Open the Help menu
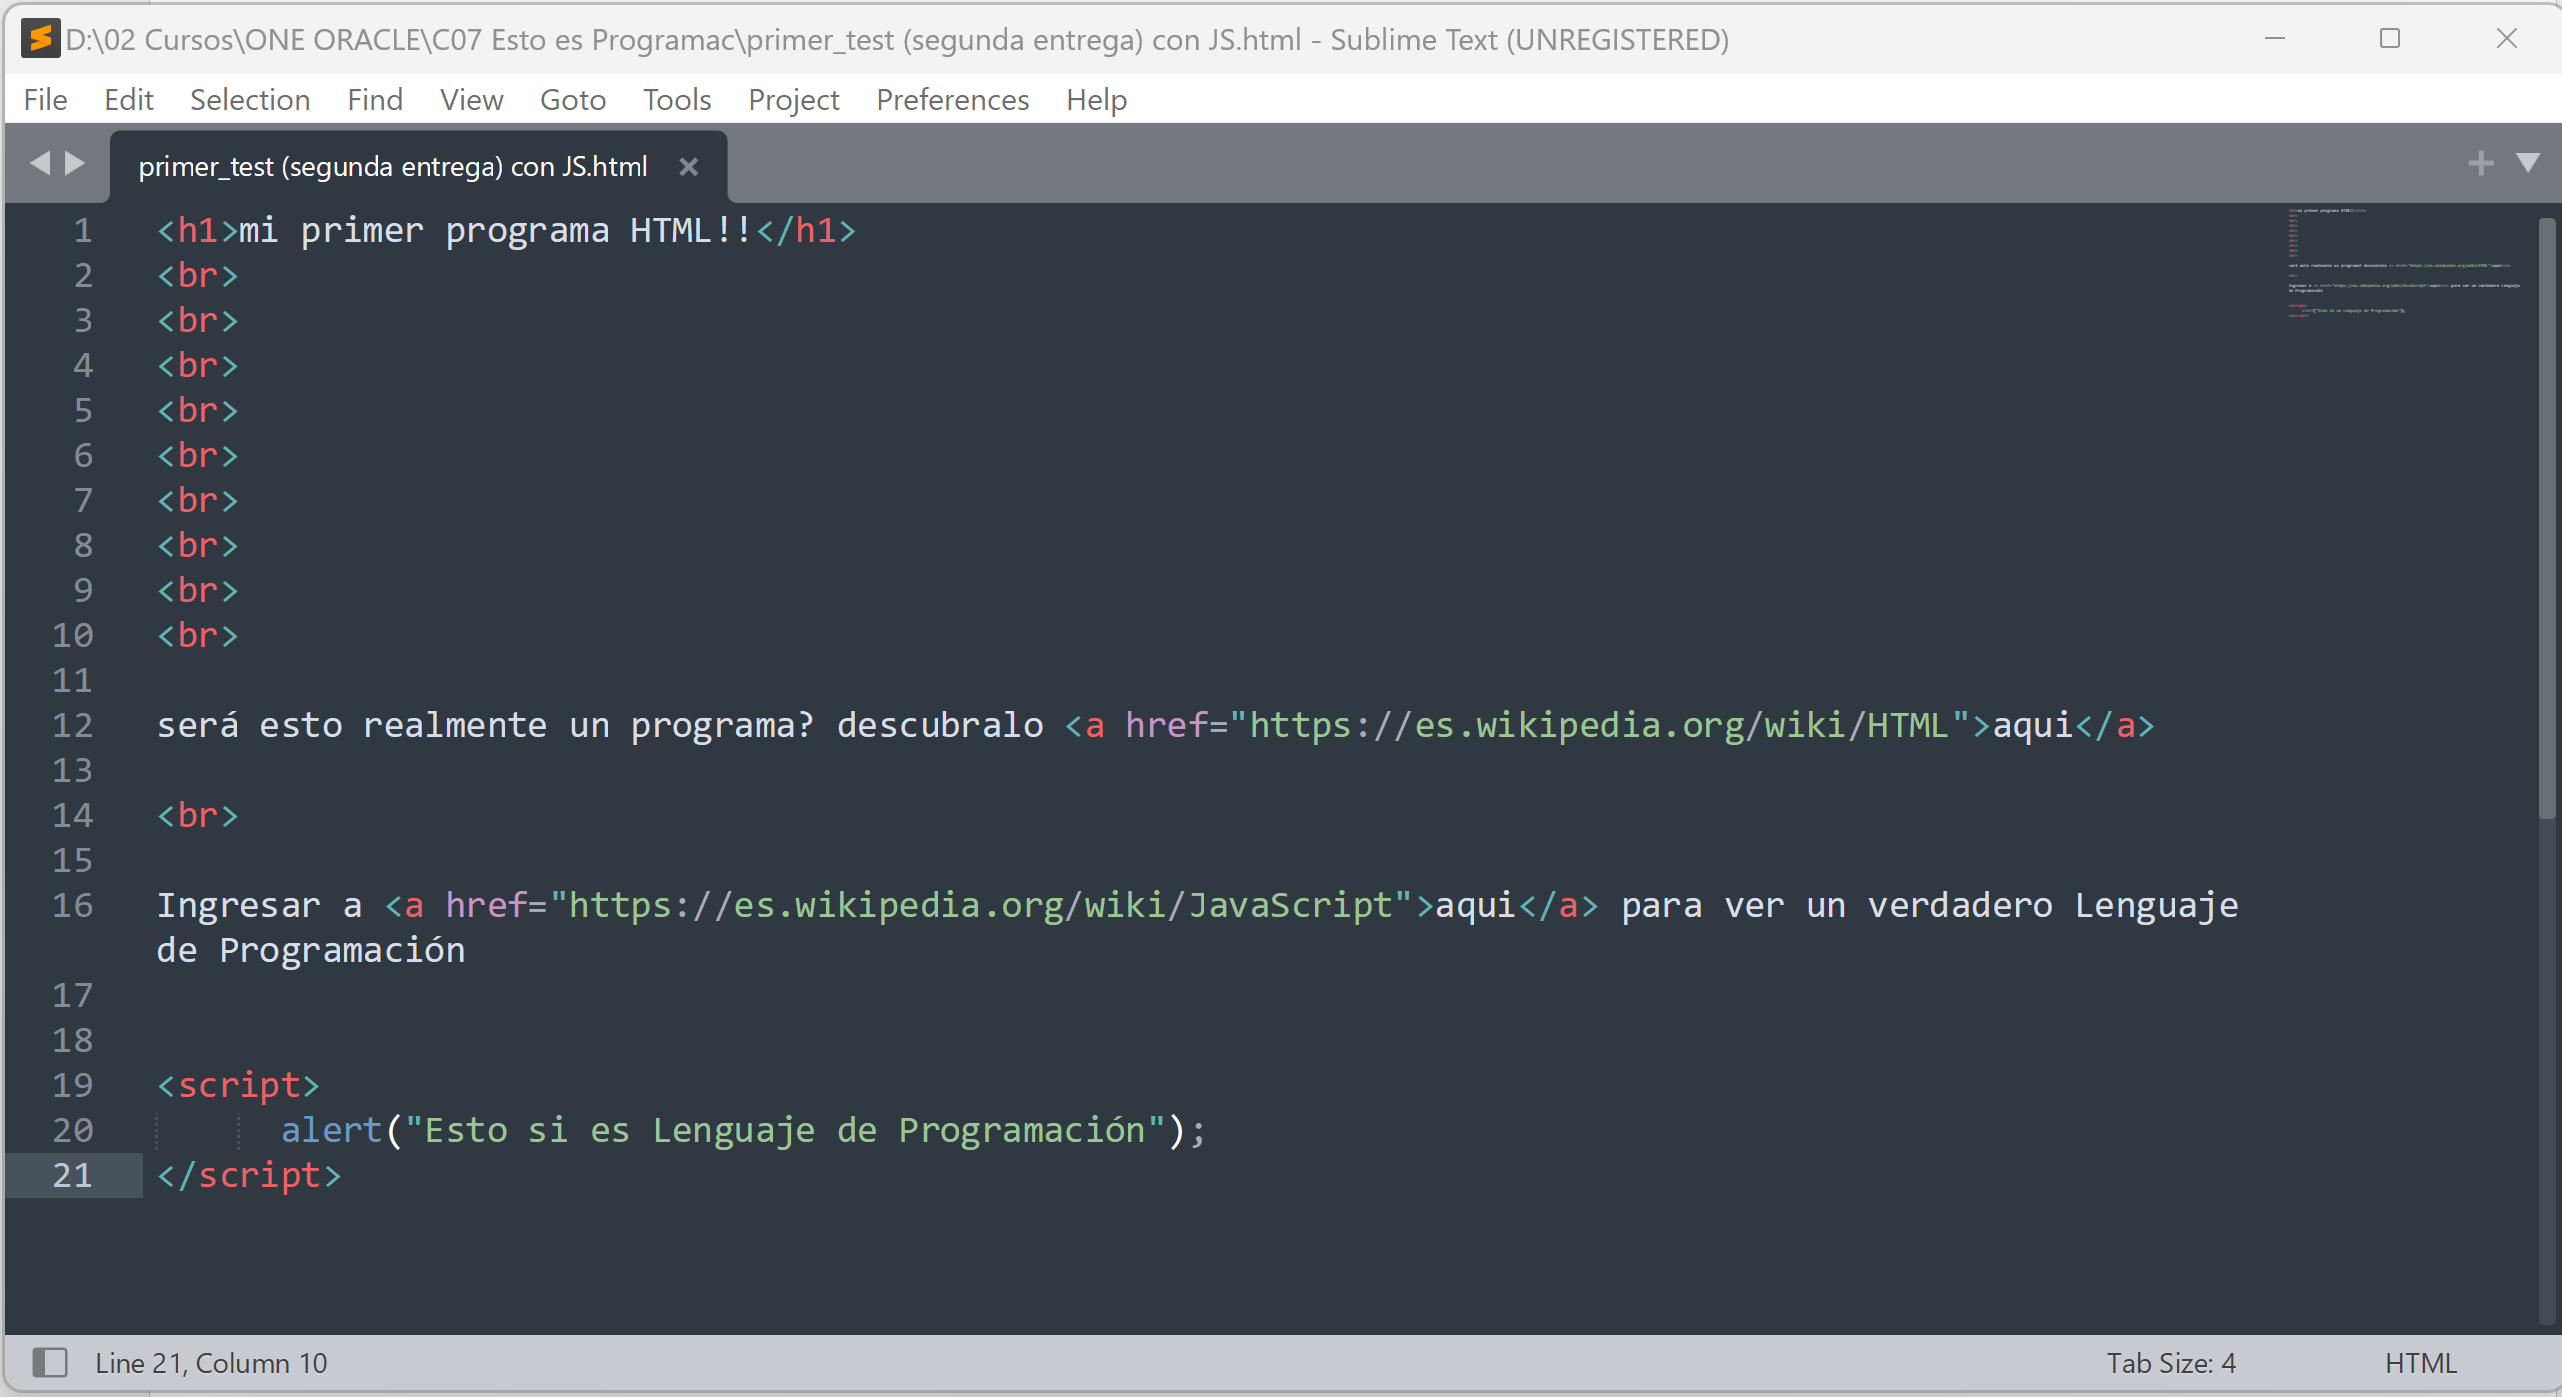The width and height of the screenshot is (2562, 1397). 1097,100
